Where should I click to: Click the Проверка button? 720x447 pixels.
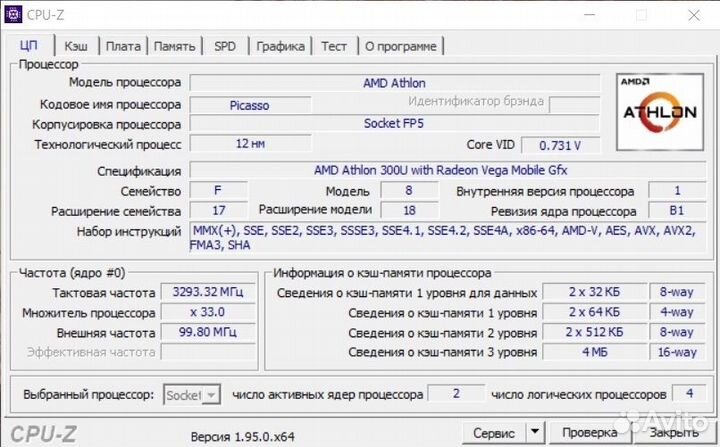[590, 433]
